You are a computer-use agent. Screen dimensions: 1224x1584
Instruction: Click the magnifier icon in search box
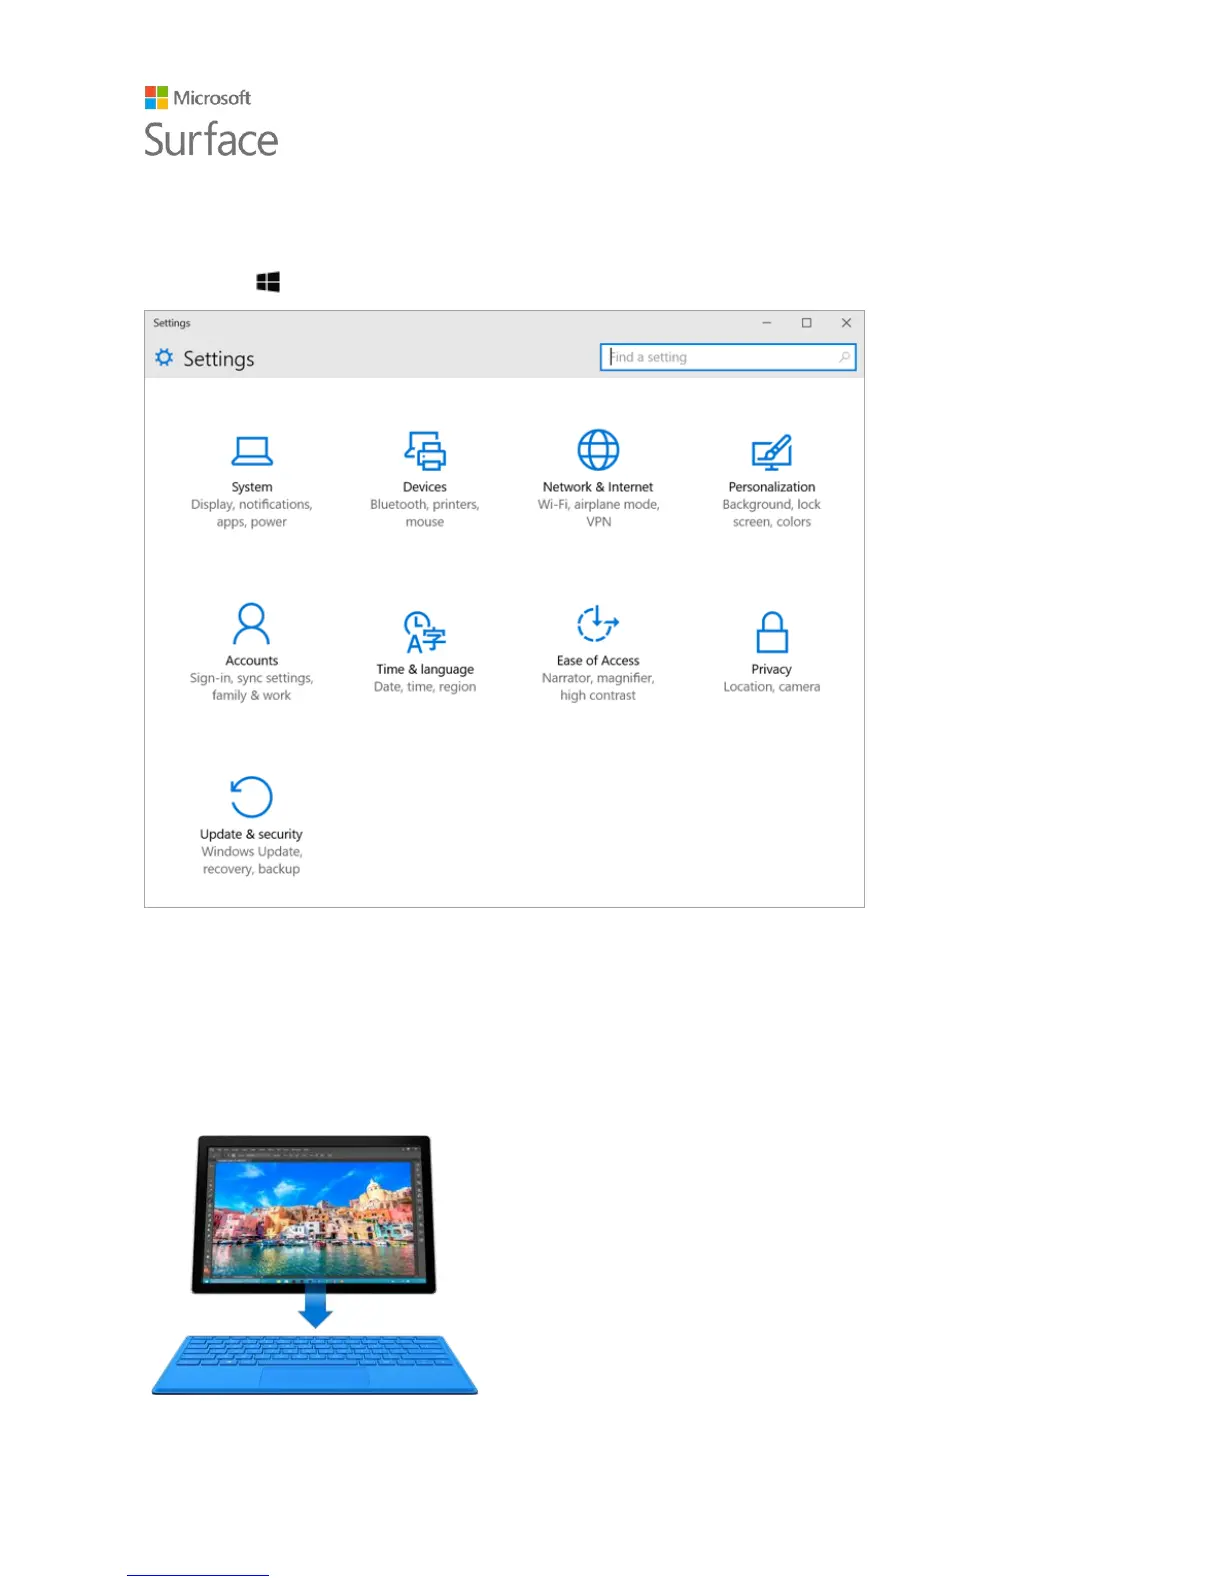click(844, 357)
